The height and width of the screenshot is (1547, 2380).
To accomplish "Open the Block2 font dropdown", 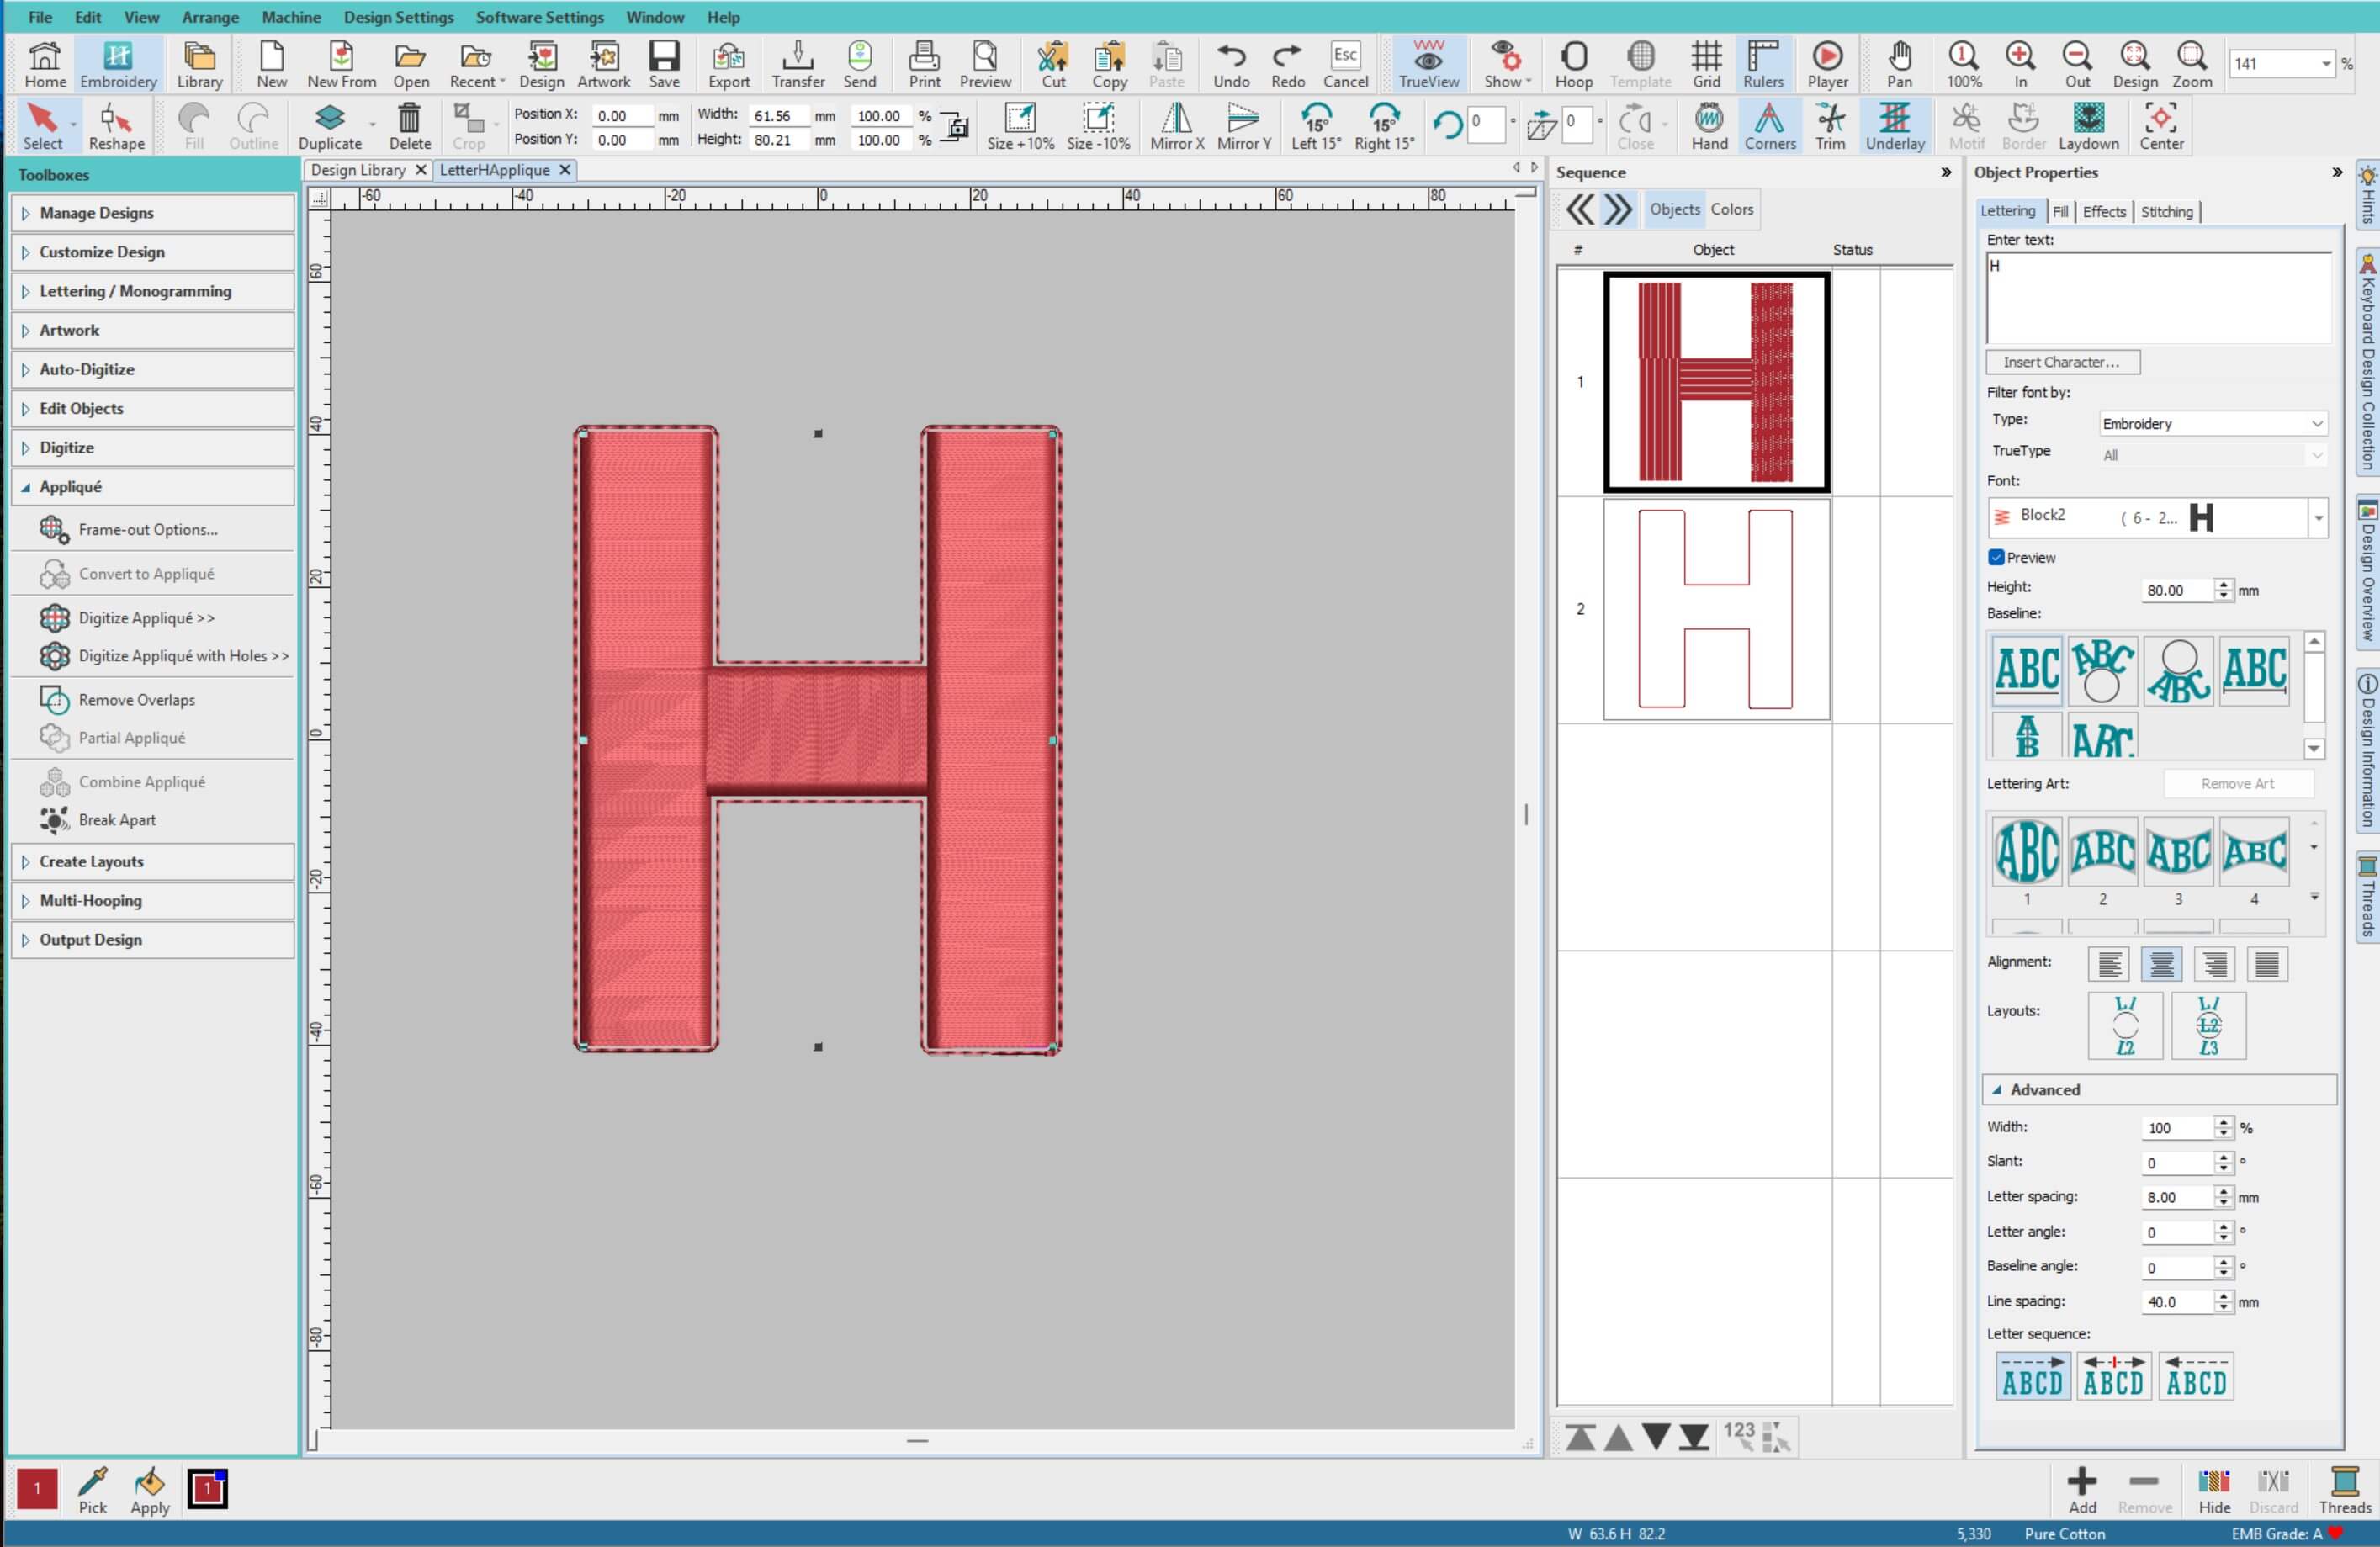I will tap(2317, 518).
